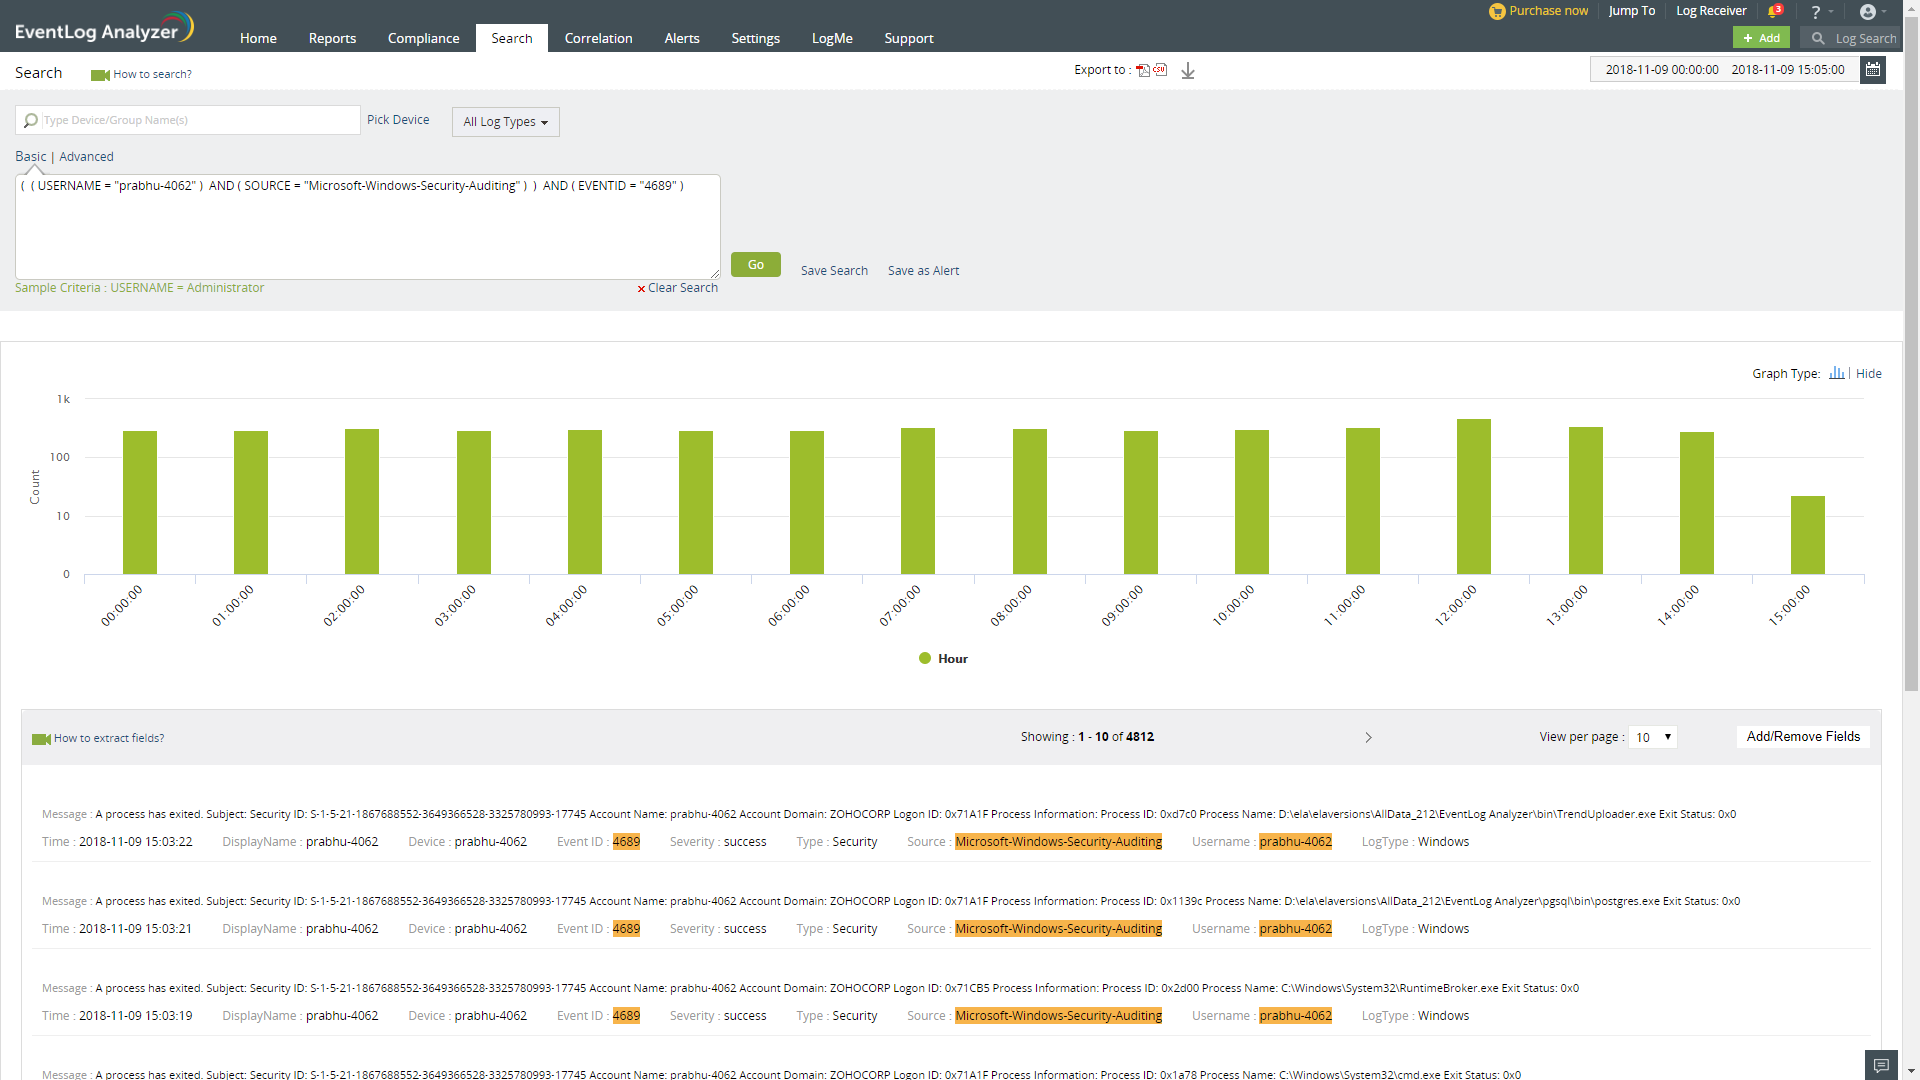
Task: Open the calendar date picker
Action: point(1873,70)
